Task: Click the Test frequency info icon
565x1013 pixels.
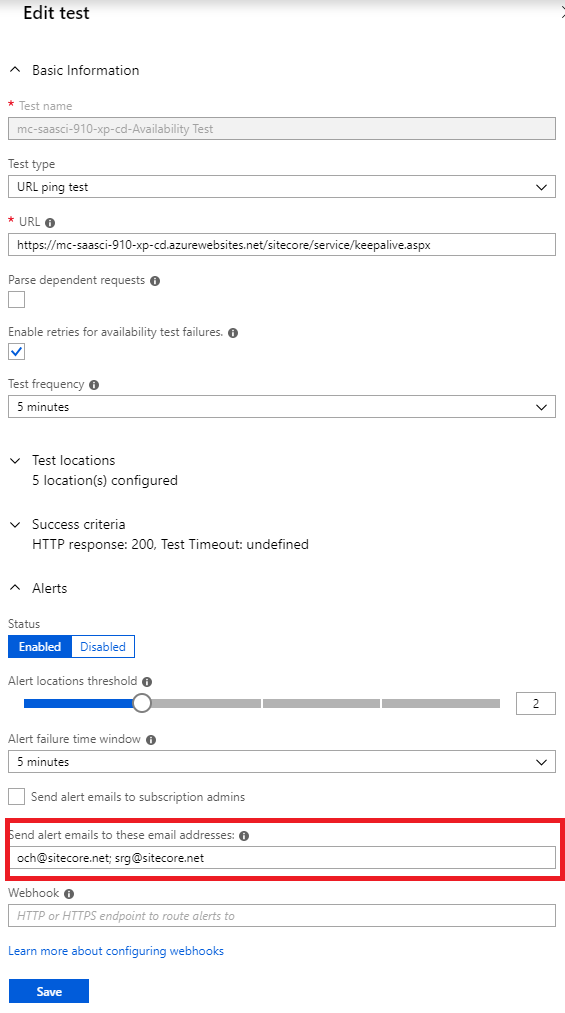Action: coord(94,385)
